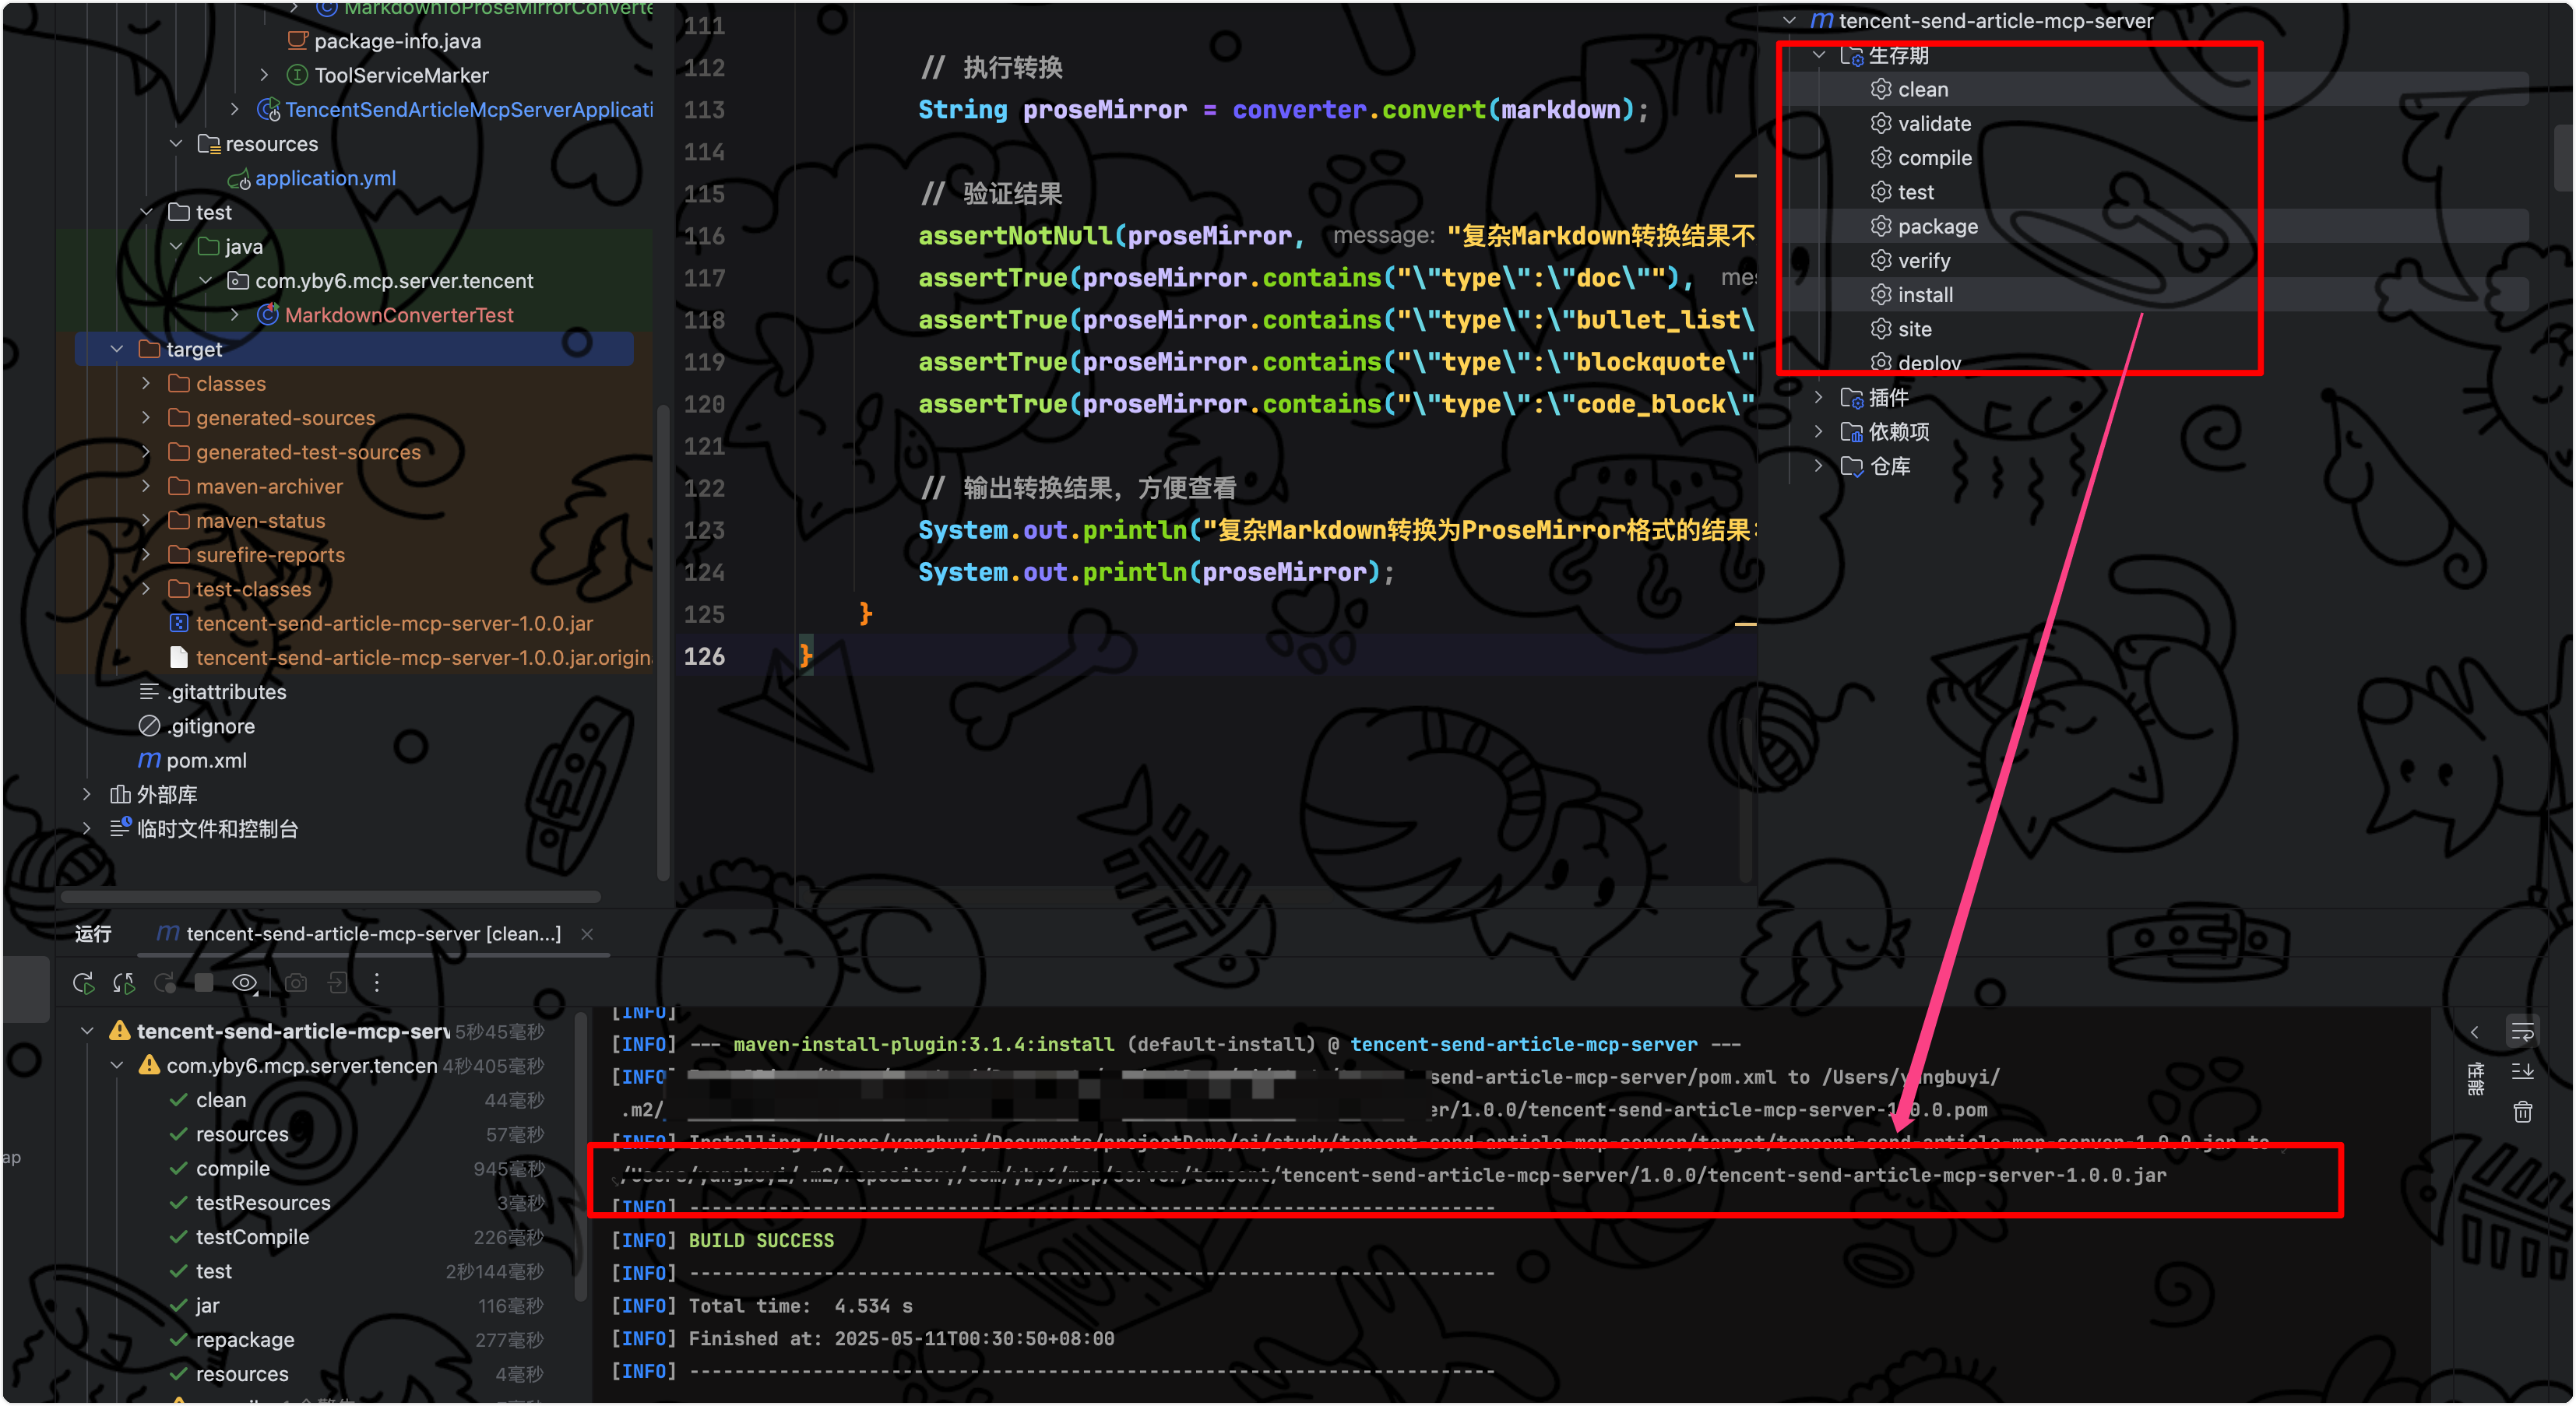Screen dimensions: 2576x1406
Task: Select the tencent-send-article-mcp-server run tab
Action: click(x=372, y=934)
